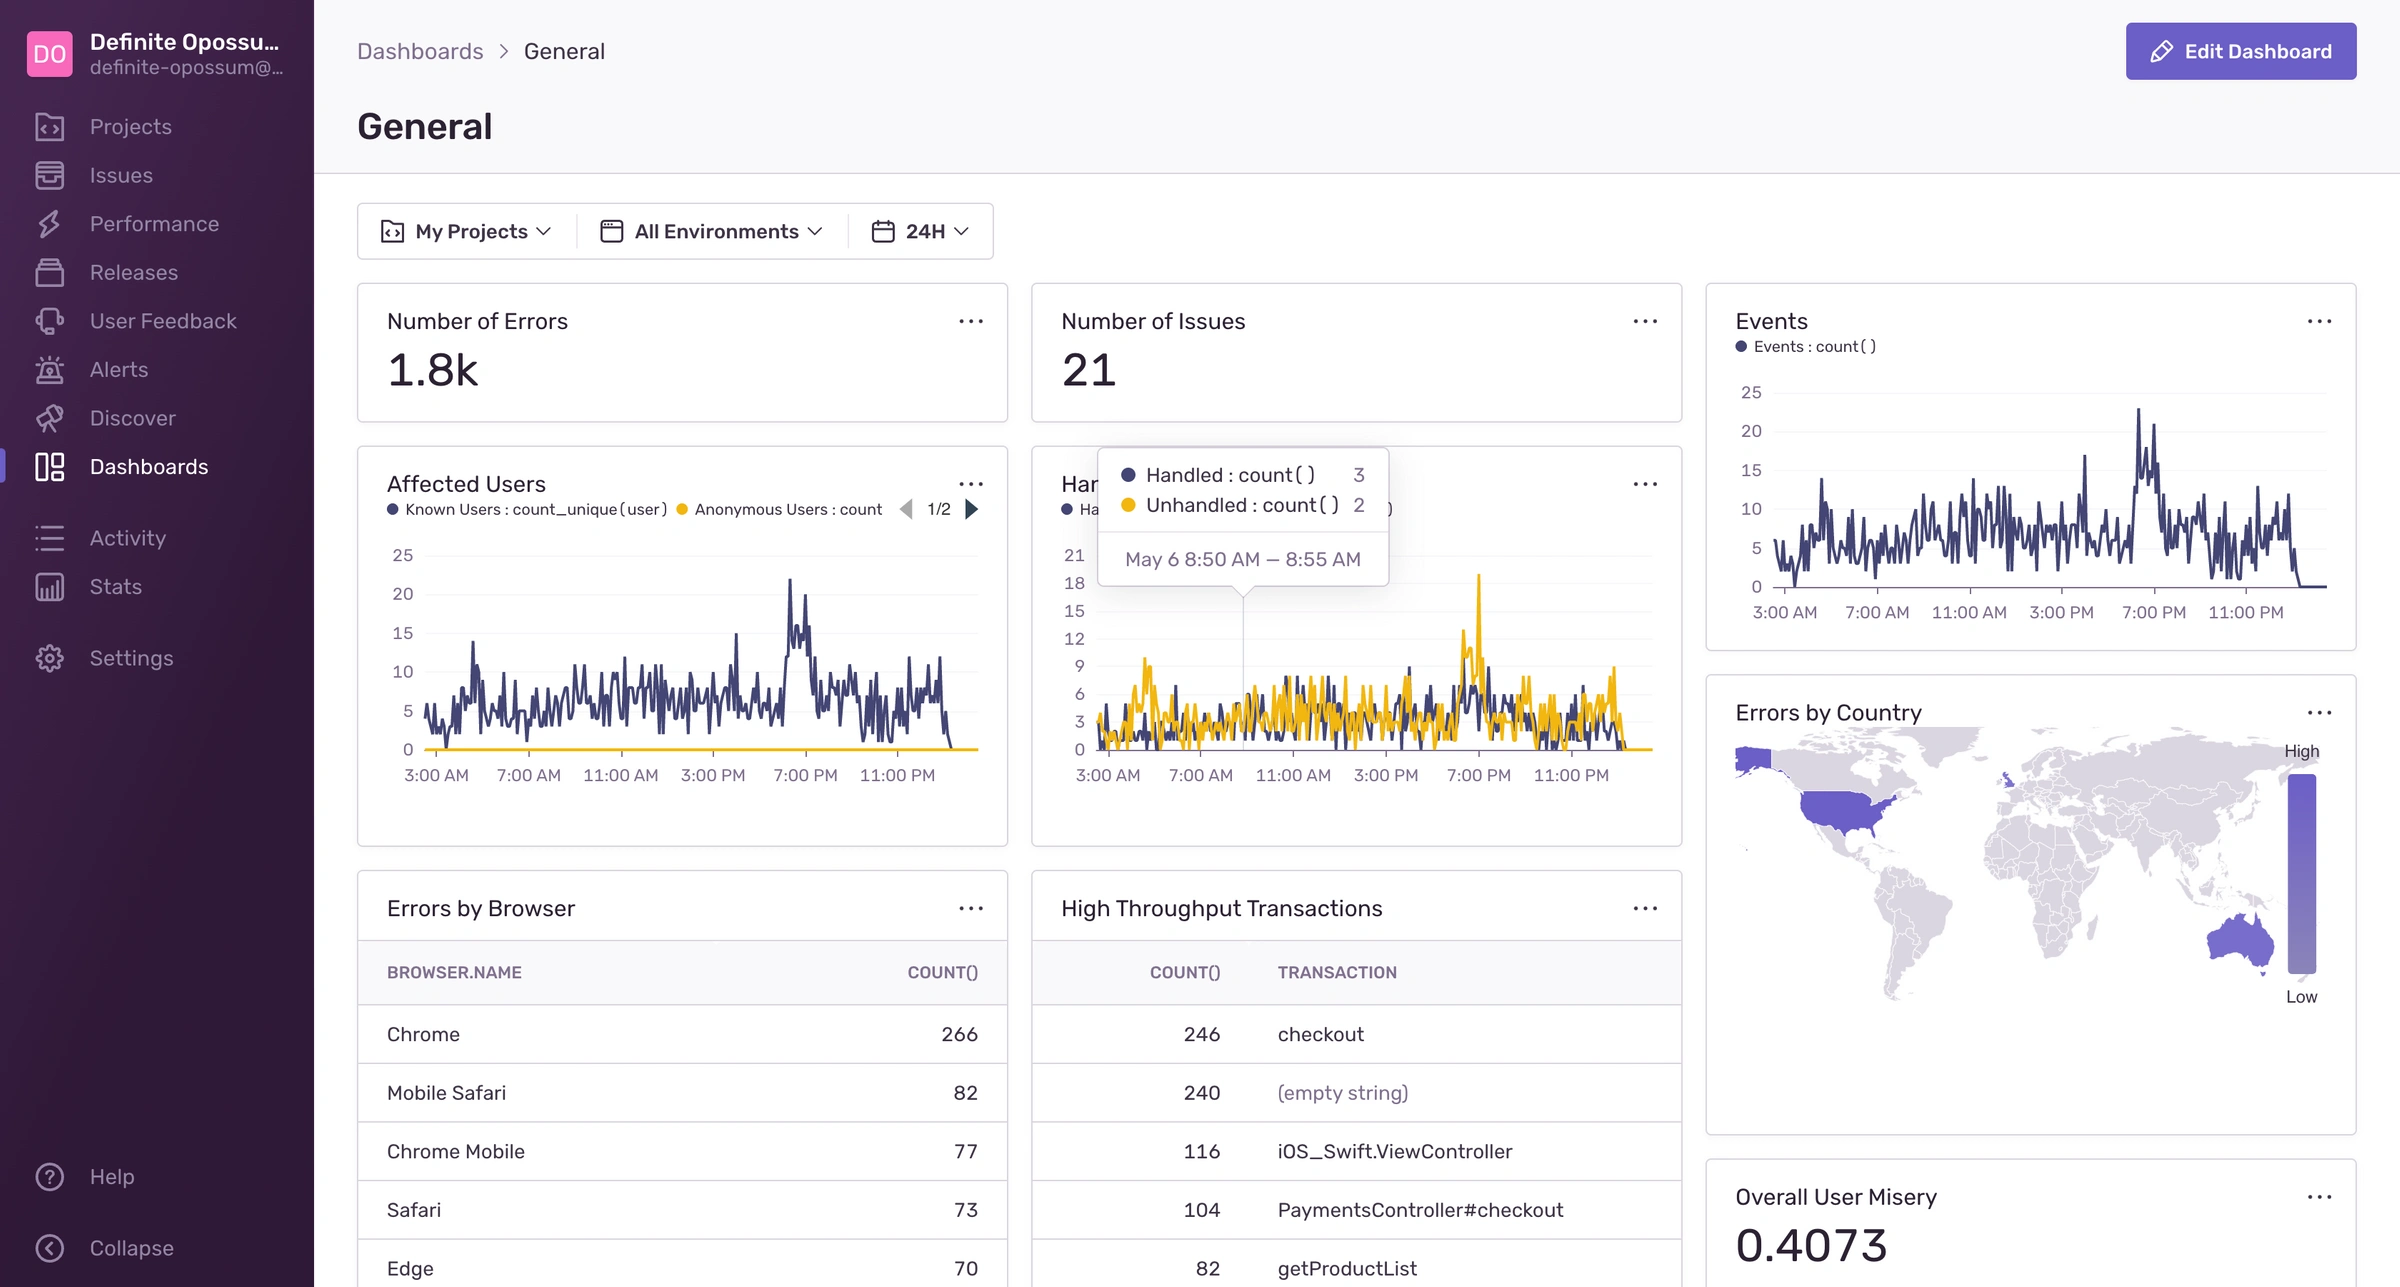Toggle Events count() legend series
Viewport: 2400px width, 1287px height.
pos(1805,346)
